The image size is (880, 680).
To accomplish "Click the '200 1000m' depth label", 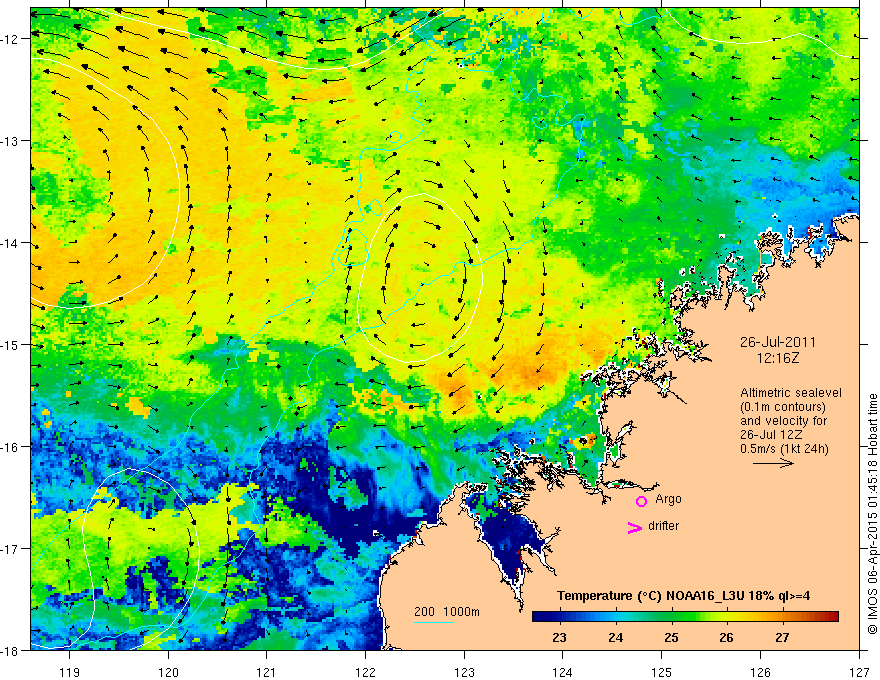I will [447, 612].
